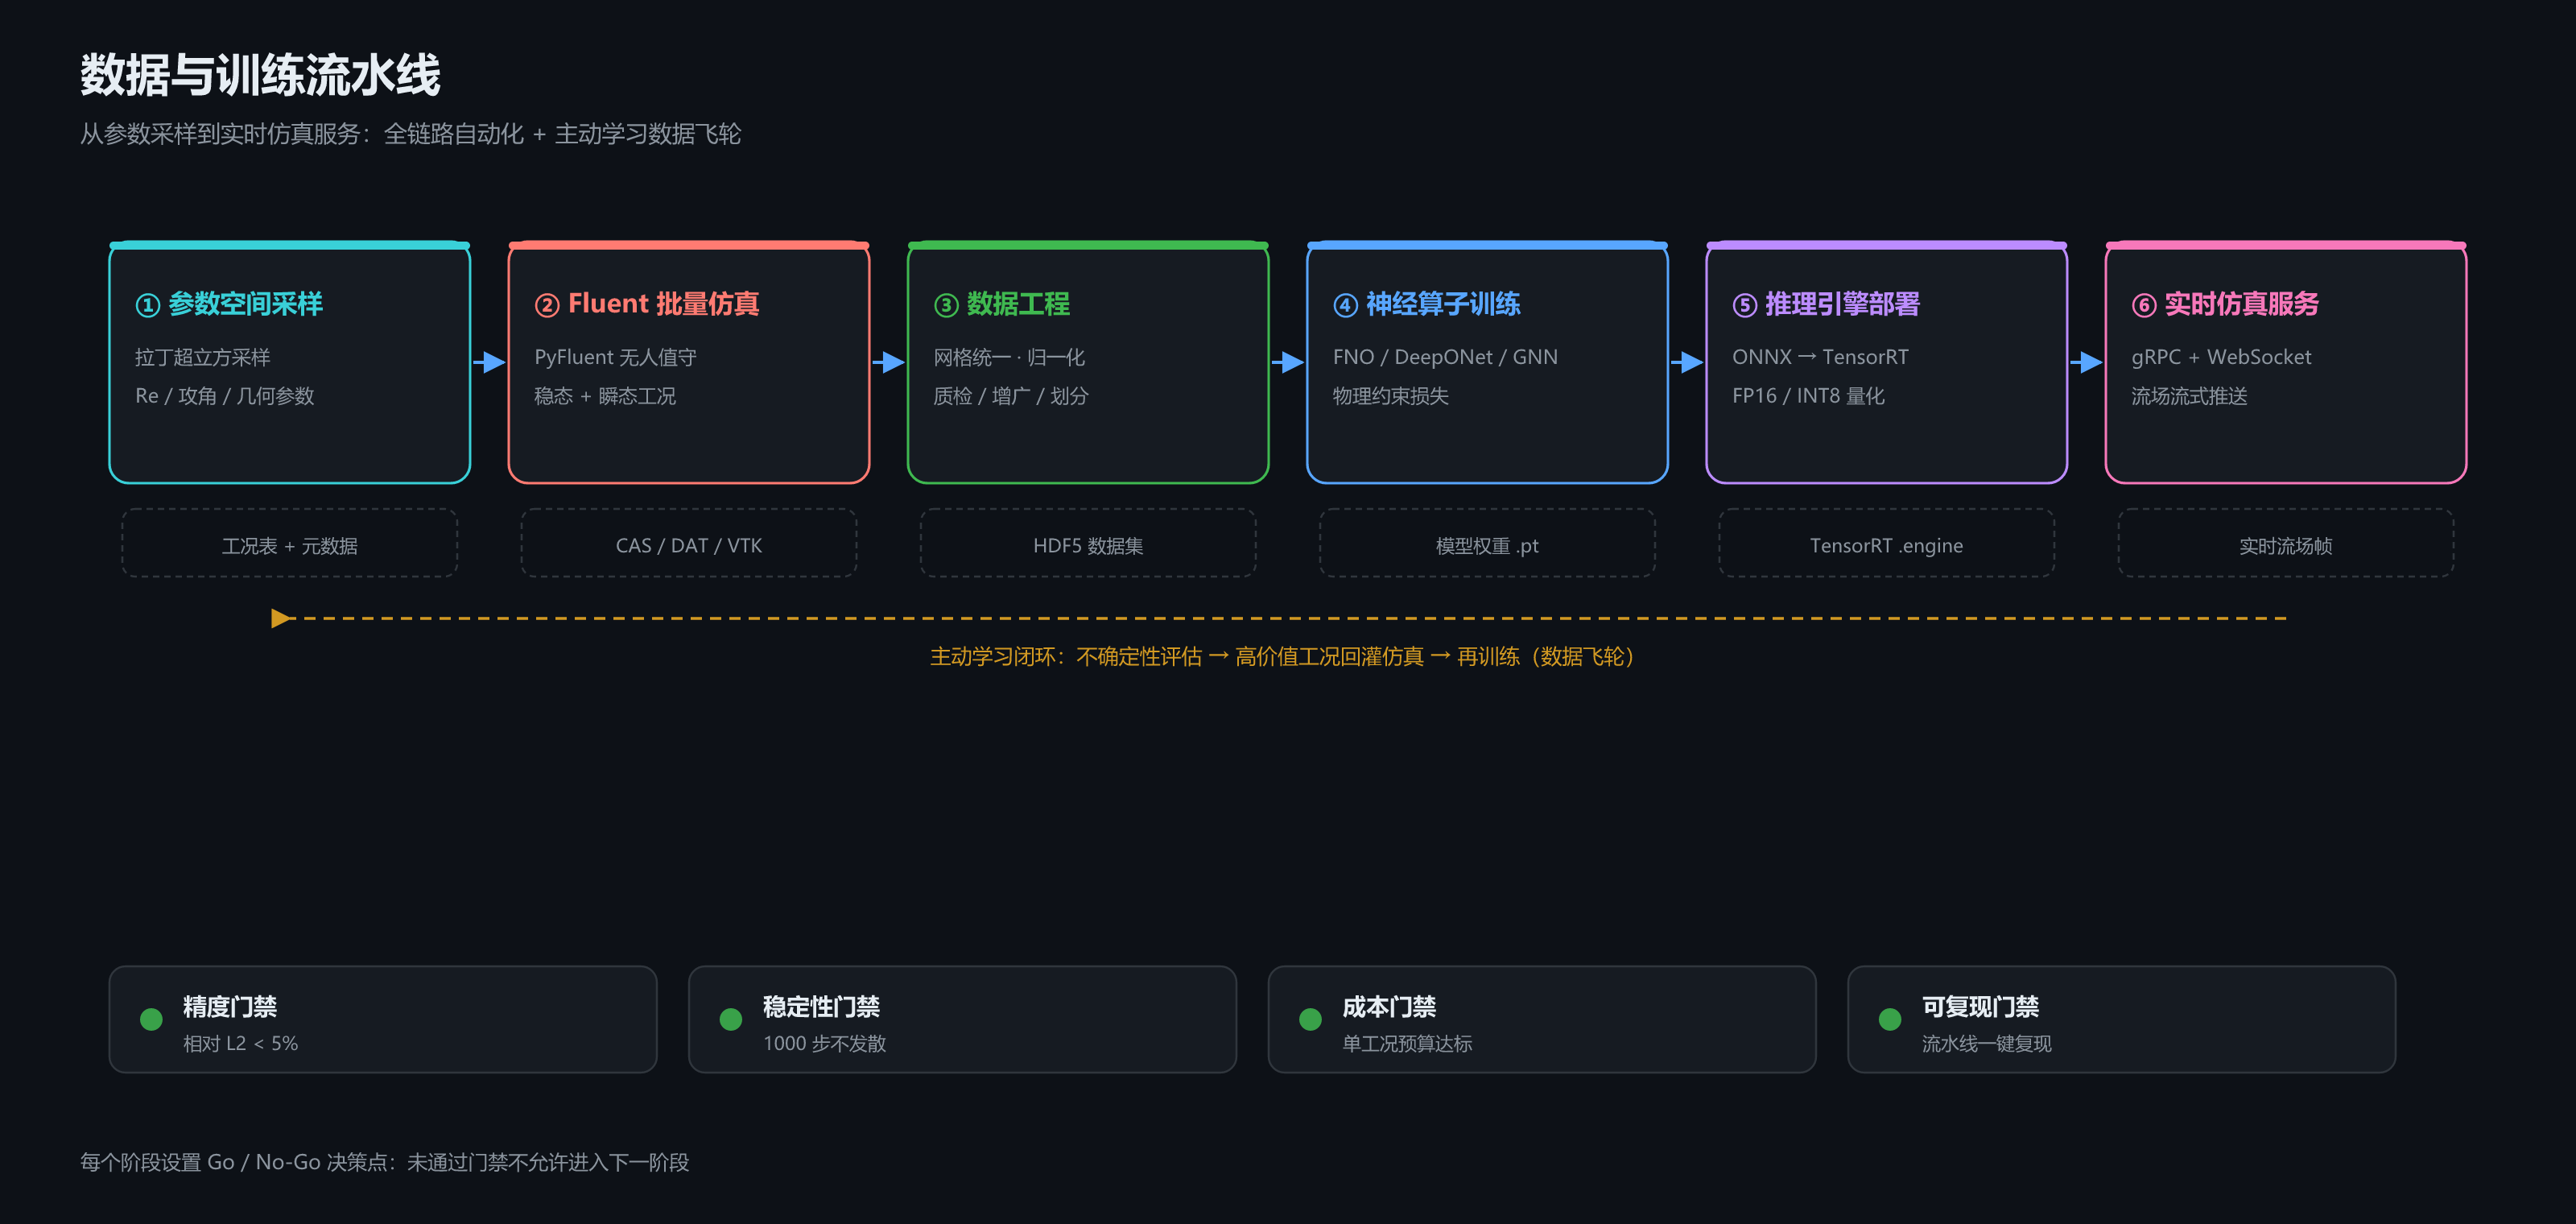Image resolution: width=2576 pixels, height=1224 pixels.
Task: Click the 可复现门禁 card title
Action: pyautogui.click(x=1981, y=1006)
